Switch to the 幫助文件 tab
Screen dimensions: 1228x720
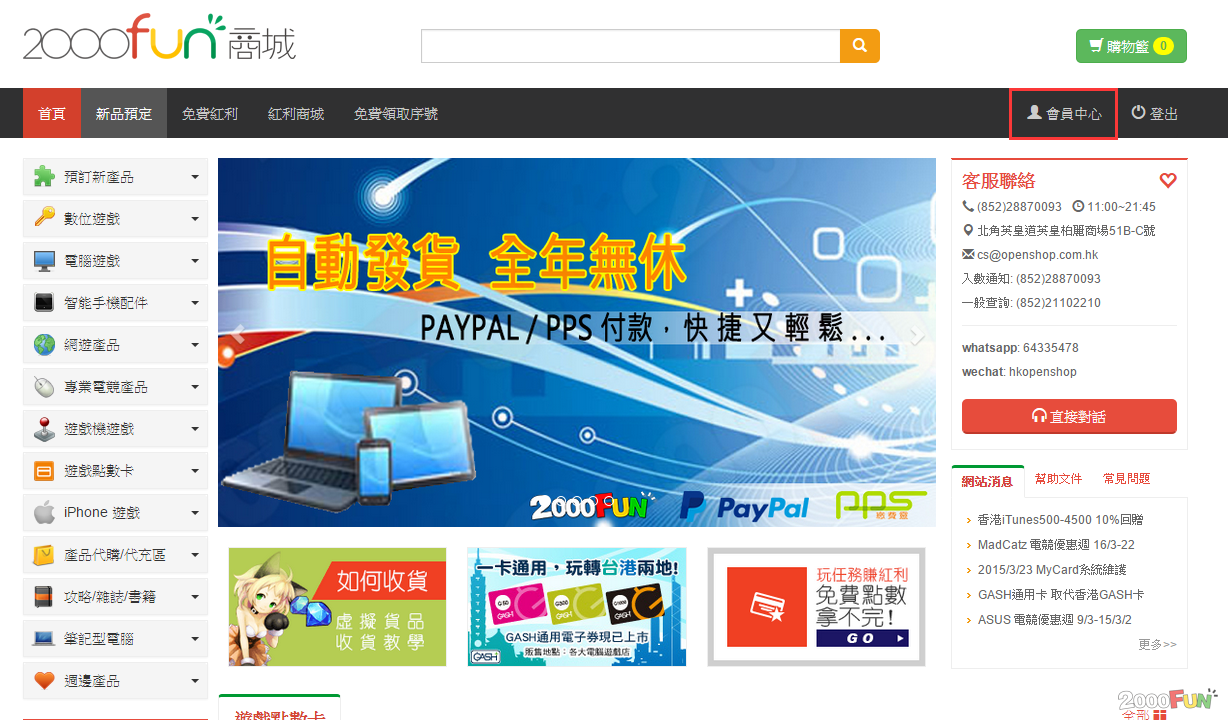[1059, 479]
